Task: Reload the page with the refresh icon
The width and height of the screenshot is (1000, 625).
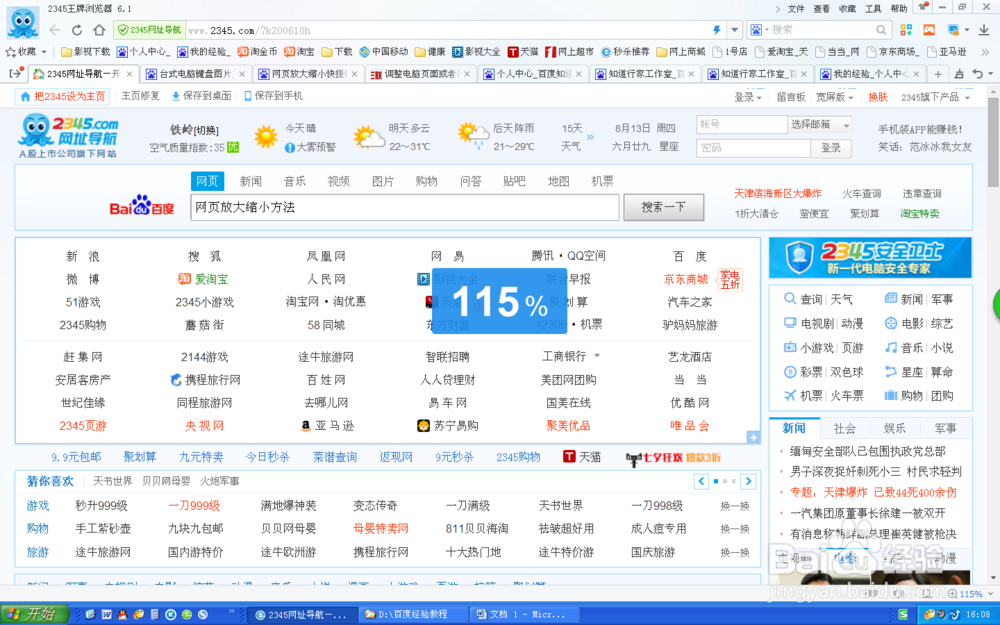Action: [77, 30]
